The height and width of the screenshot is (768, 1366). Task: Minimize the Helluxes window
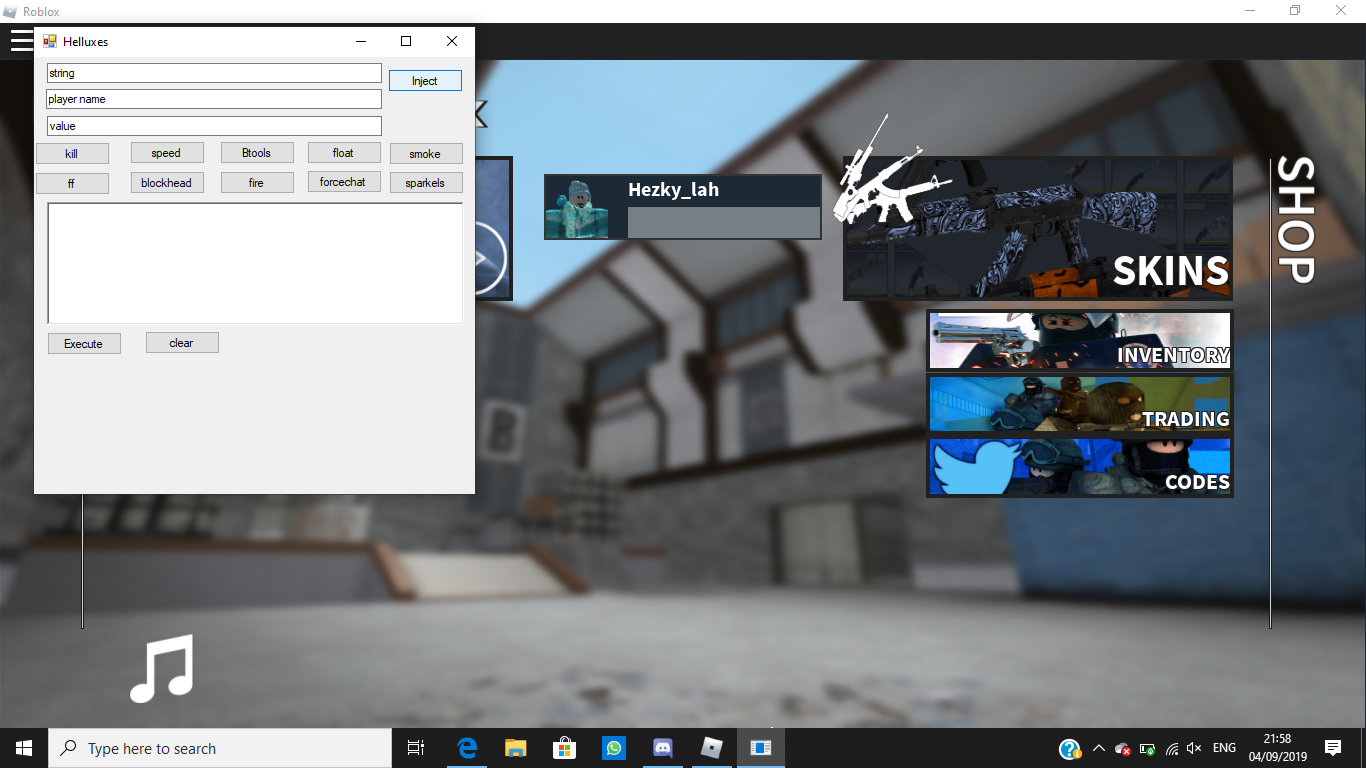pyautogui.click(x=360, y=41)
